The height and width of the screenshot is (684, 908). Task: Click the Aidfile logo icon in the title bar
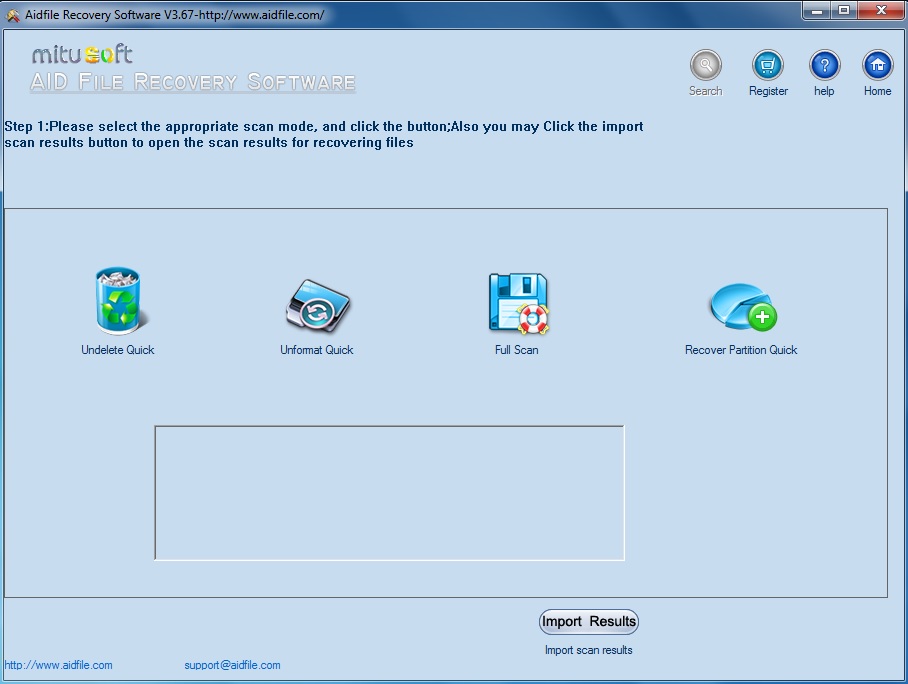pyautogui.click(x=11, y=11)
